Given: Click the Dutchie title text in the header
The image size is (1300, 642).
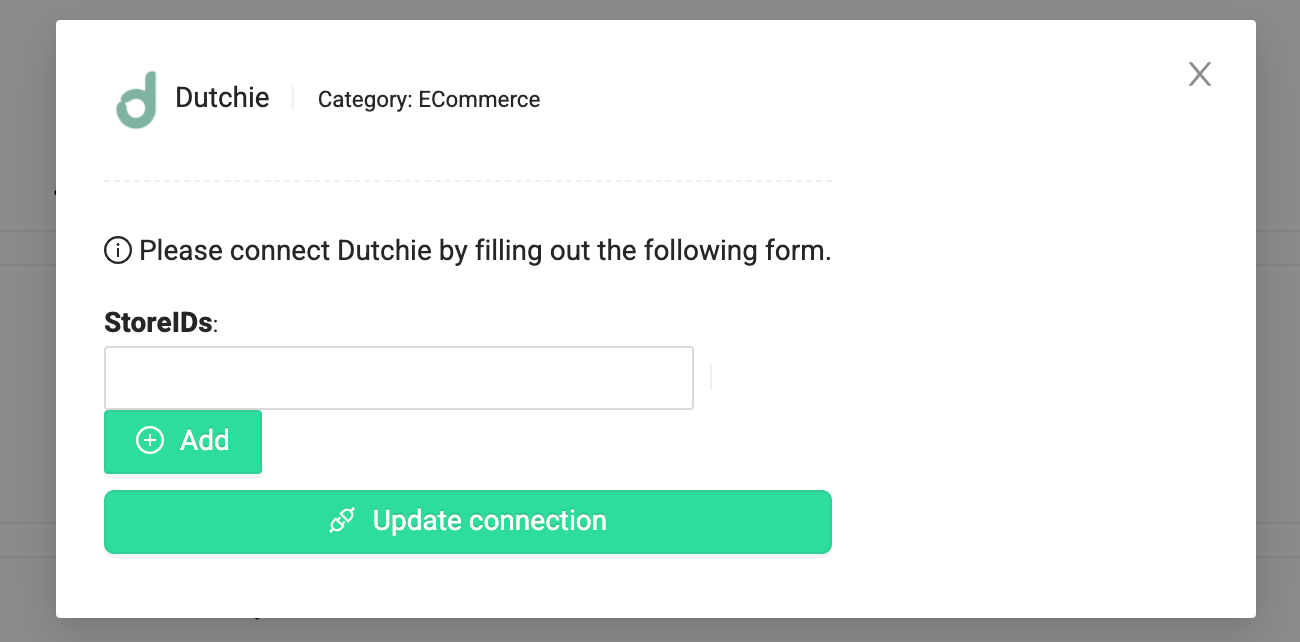Looking at the screenshot, I should [x=222, y=97].
